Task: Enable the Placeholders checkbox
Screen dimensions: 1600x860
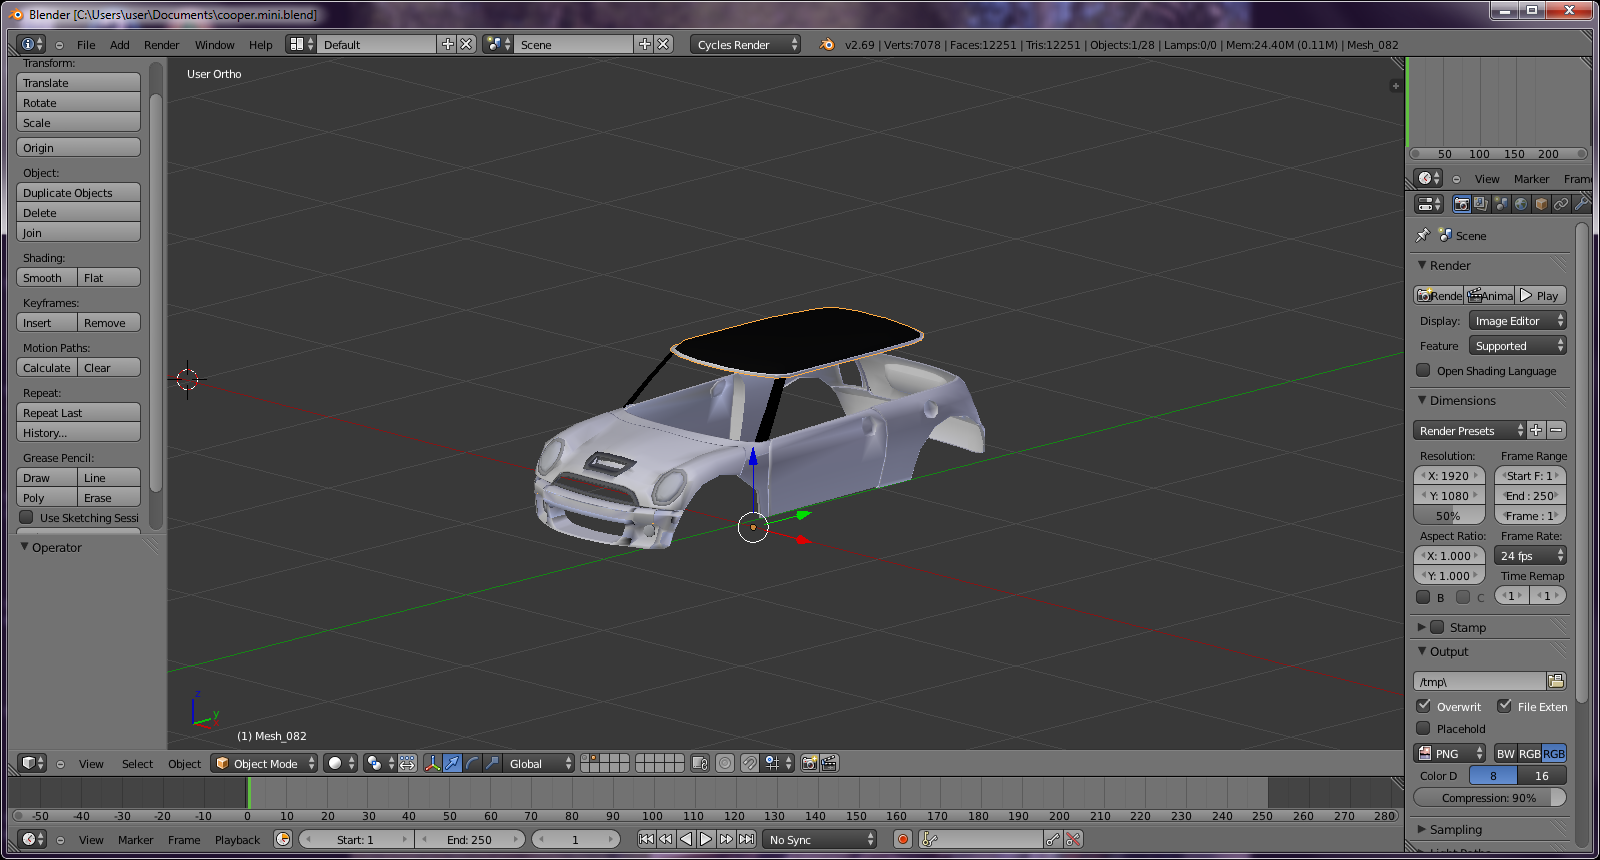Action: 1424,728
